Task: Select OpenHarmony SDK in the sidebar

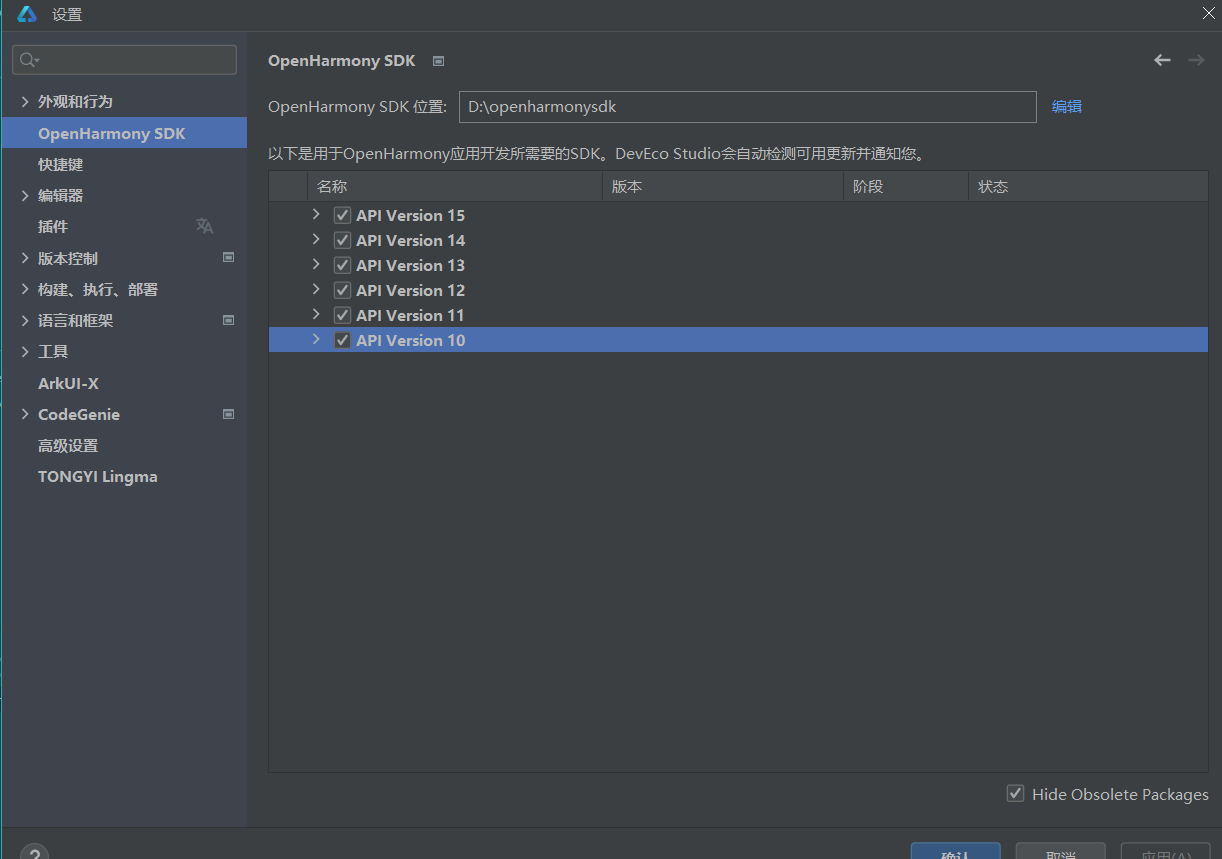Action: coord(124,133)
